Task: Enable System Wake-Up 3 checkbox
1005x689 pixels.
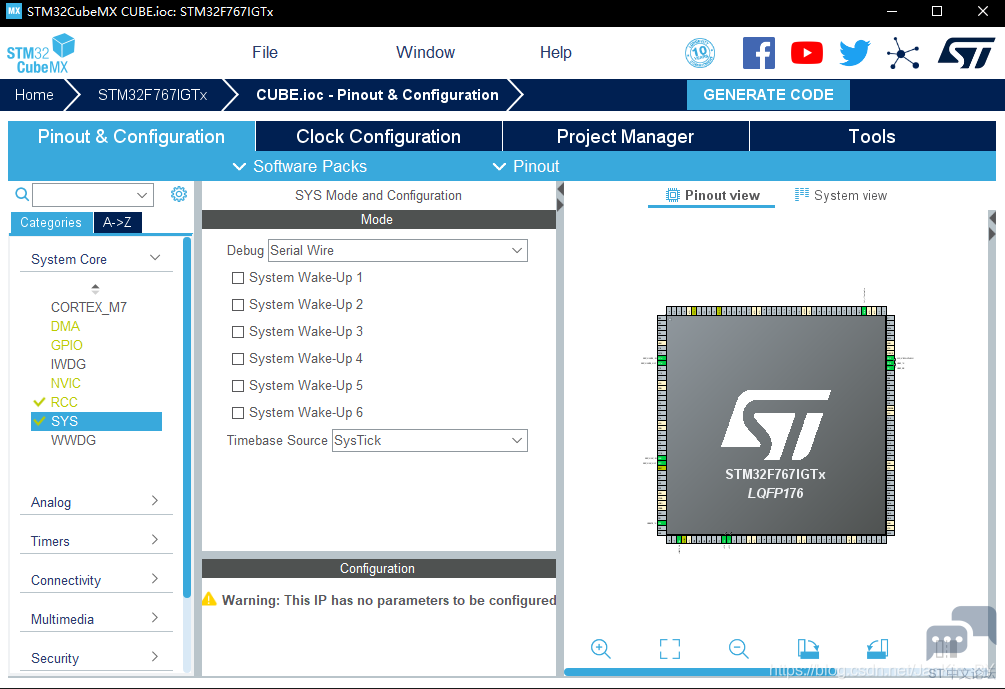Action: tap(238, 331)
